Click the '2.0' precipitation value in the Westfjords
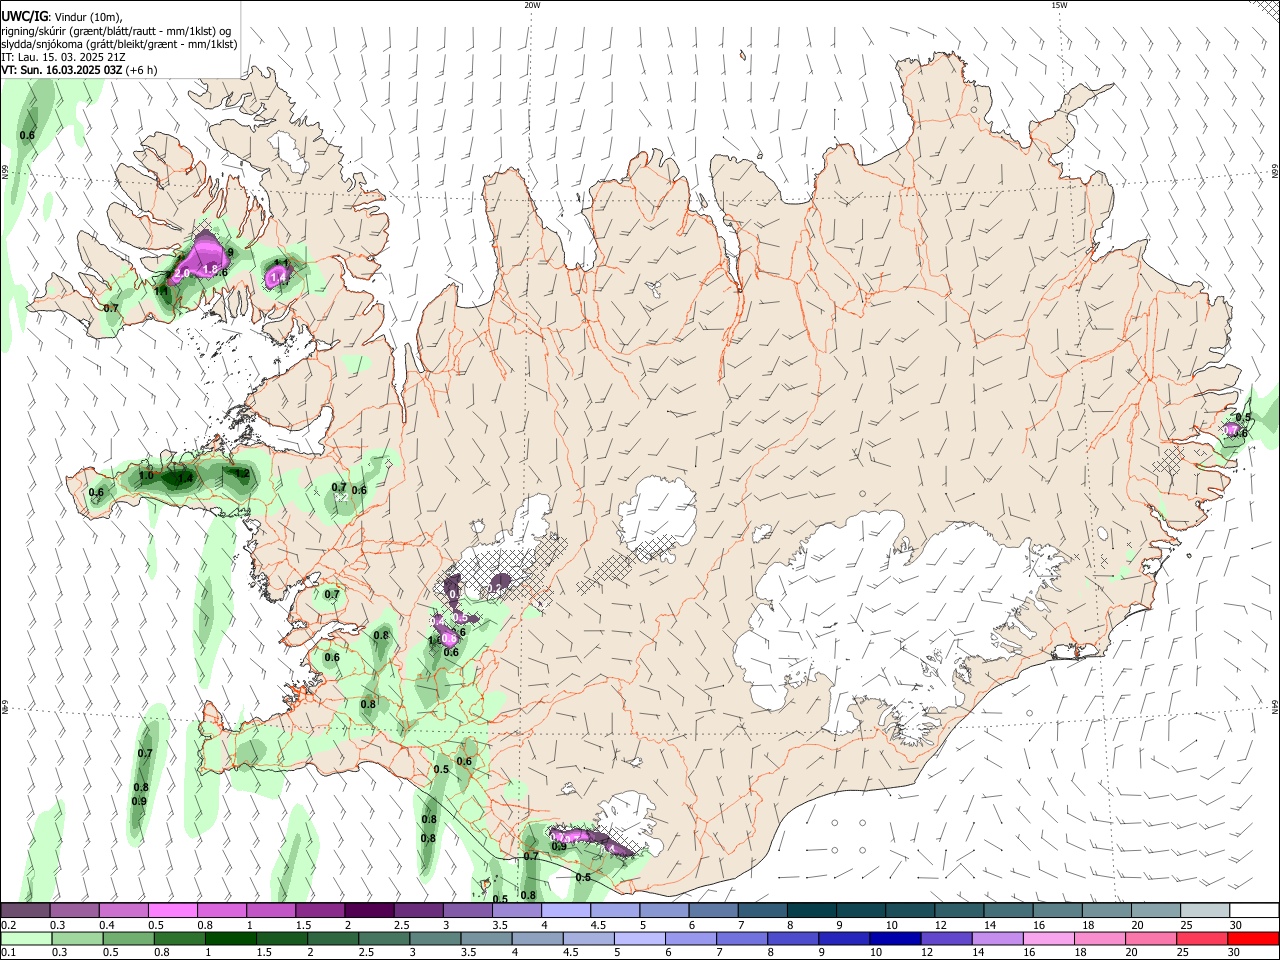This screenshot has height=960, width=1280. 182,273
